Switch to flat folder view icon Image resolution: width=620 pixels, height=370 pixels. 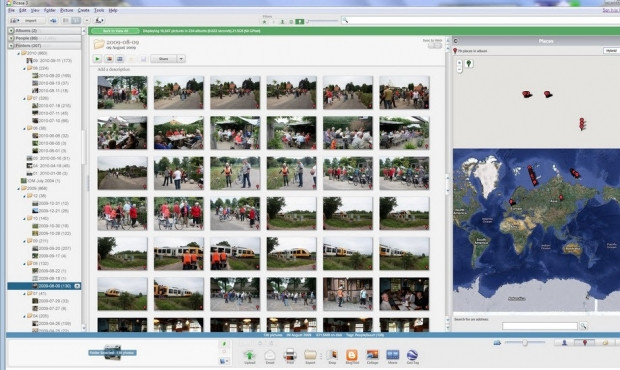pos(66,21)
